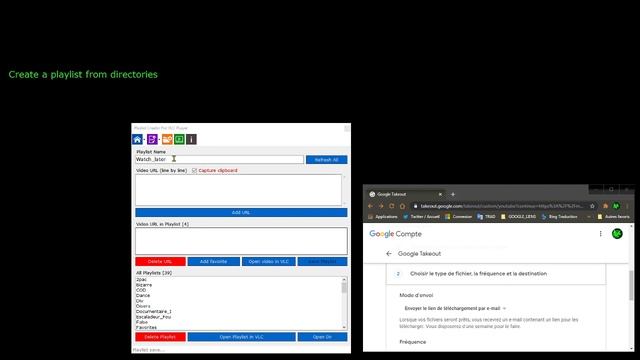Screen dimensions: 640x360
Task: Click the Add Favorite button
Action: pos(213,261)
